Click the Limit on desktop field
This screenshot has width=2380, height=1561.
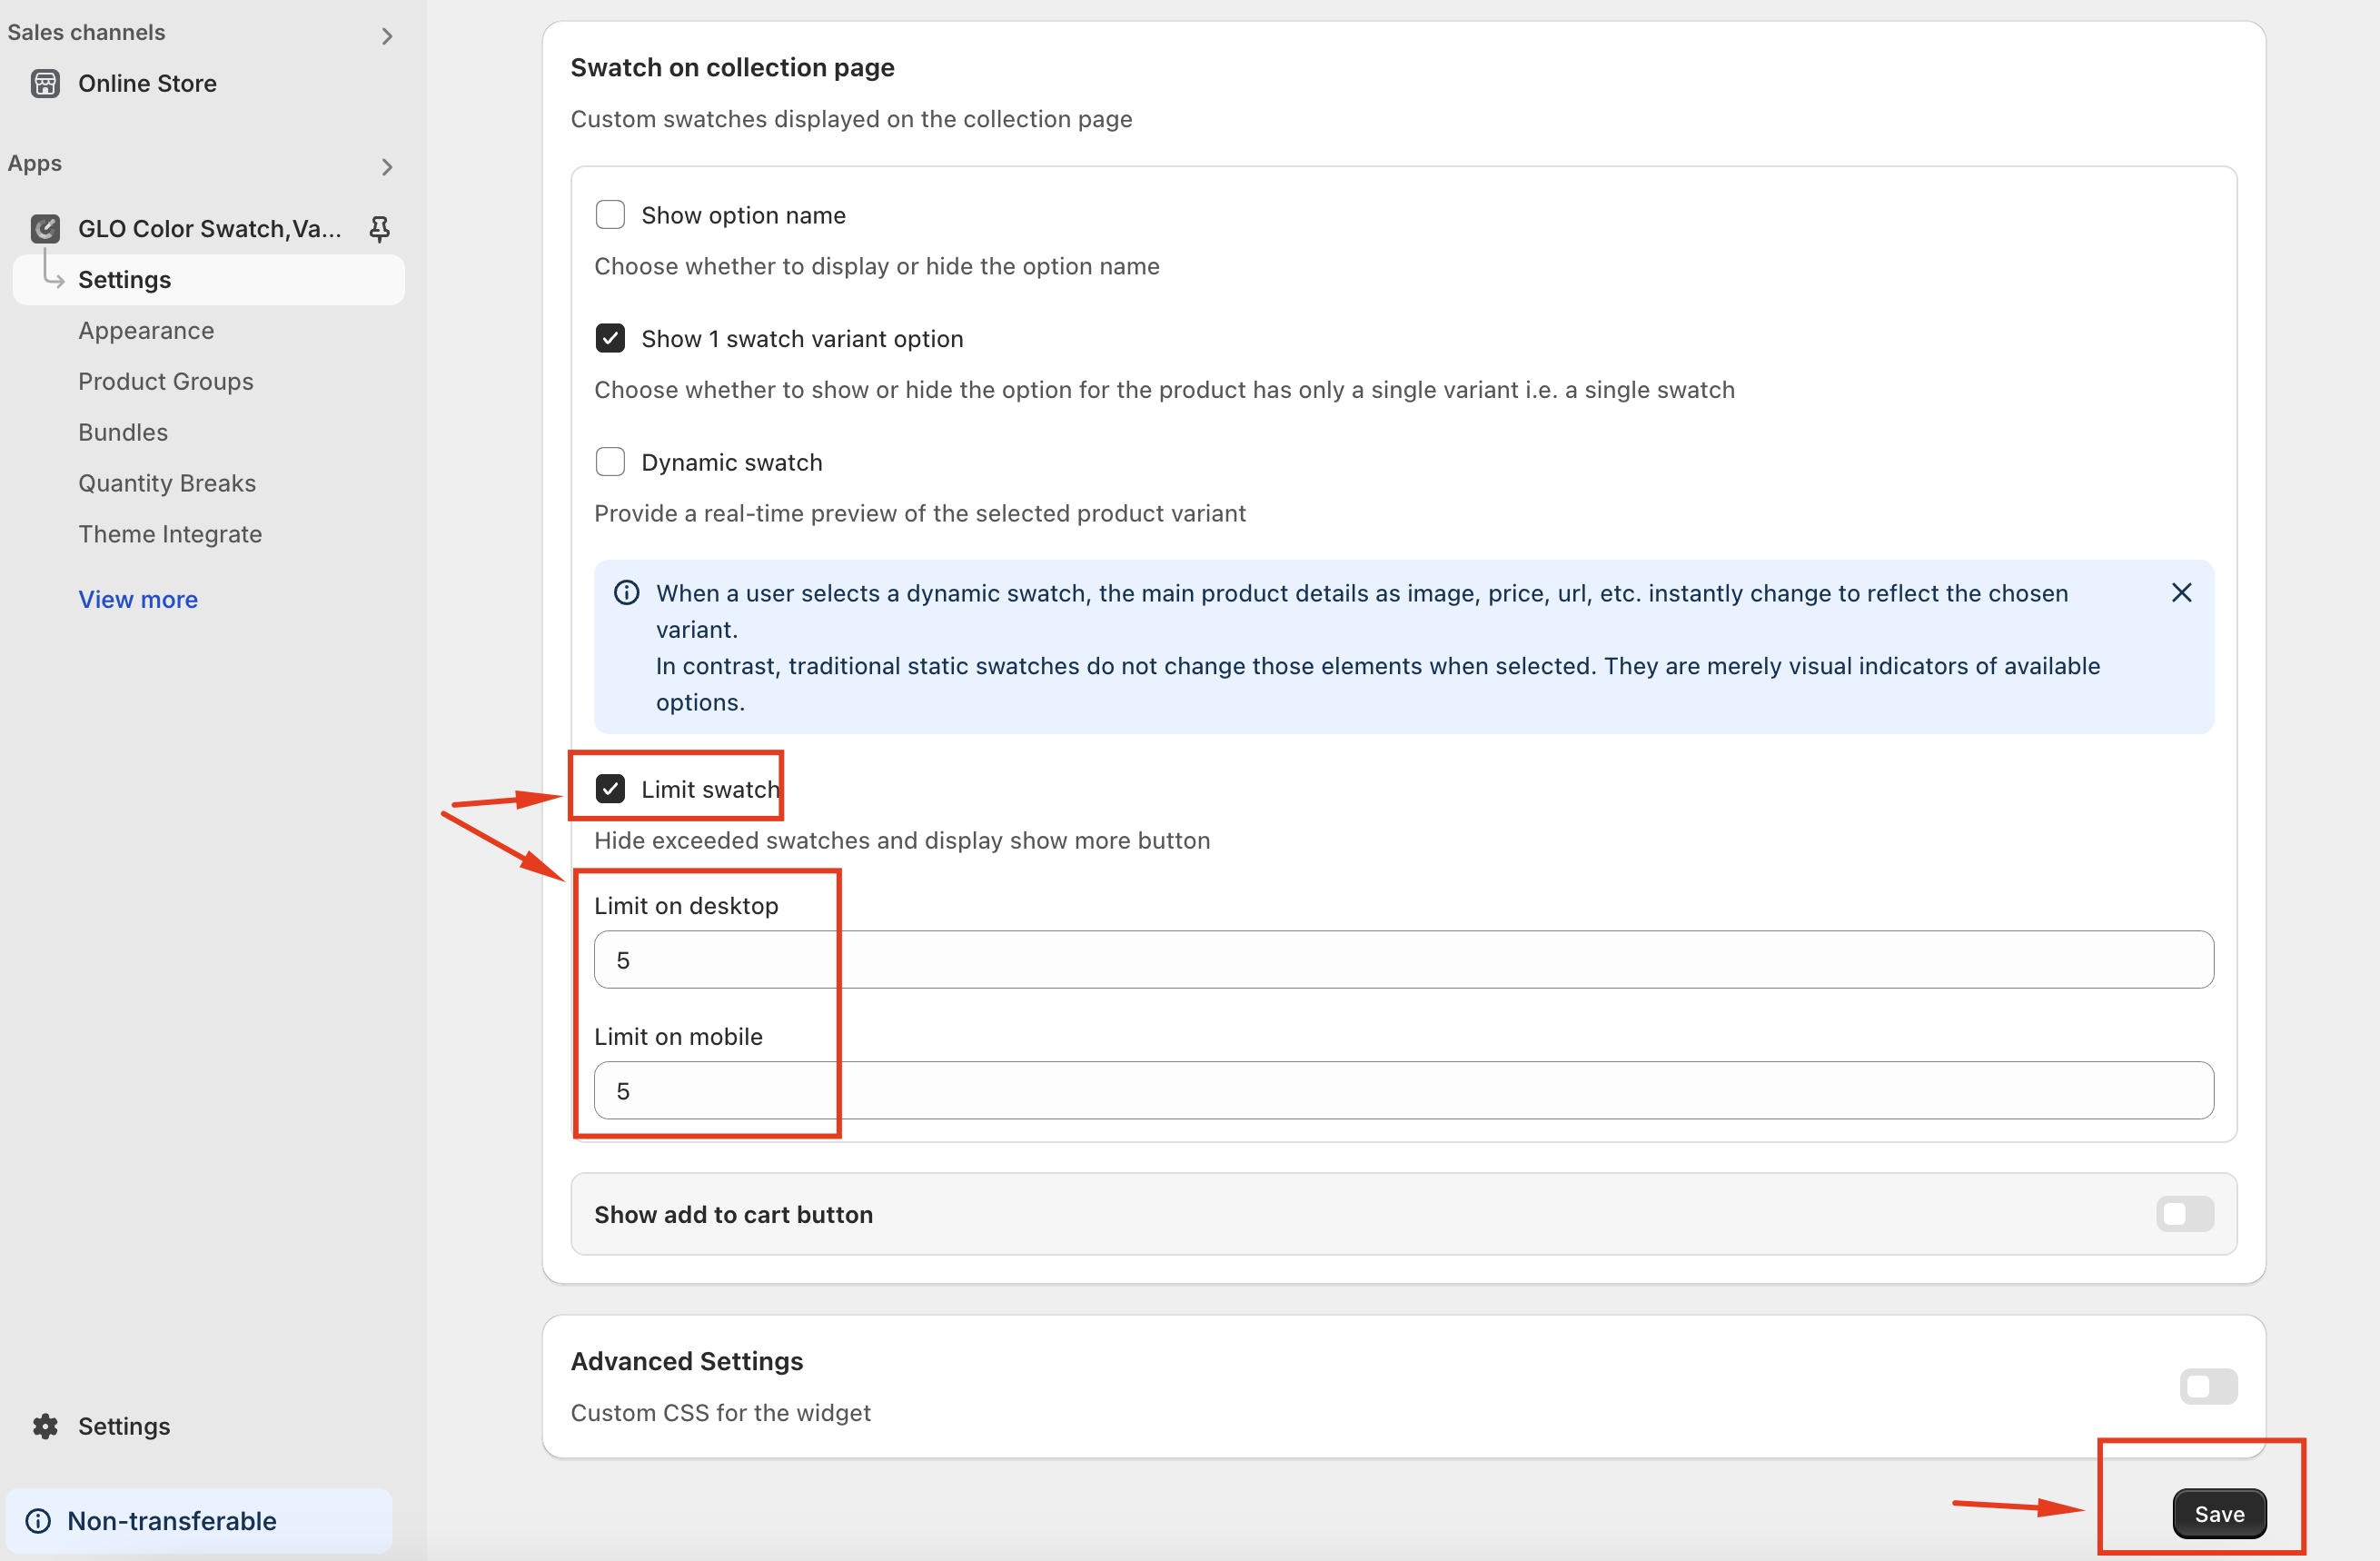(x=1403, y=960)
